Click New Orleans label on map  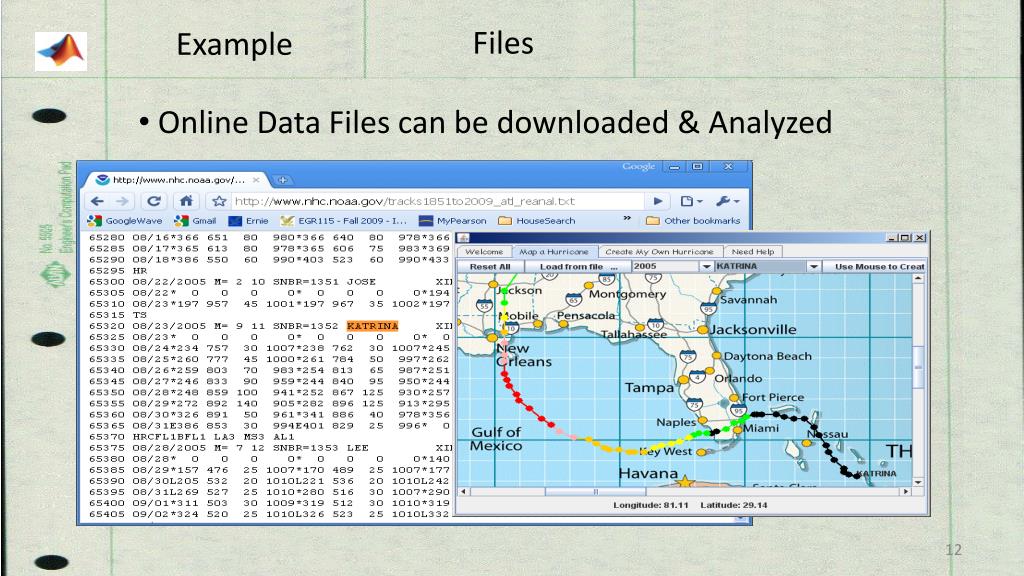[x=524, y=355]
